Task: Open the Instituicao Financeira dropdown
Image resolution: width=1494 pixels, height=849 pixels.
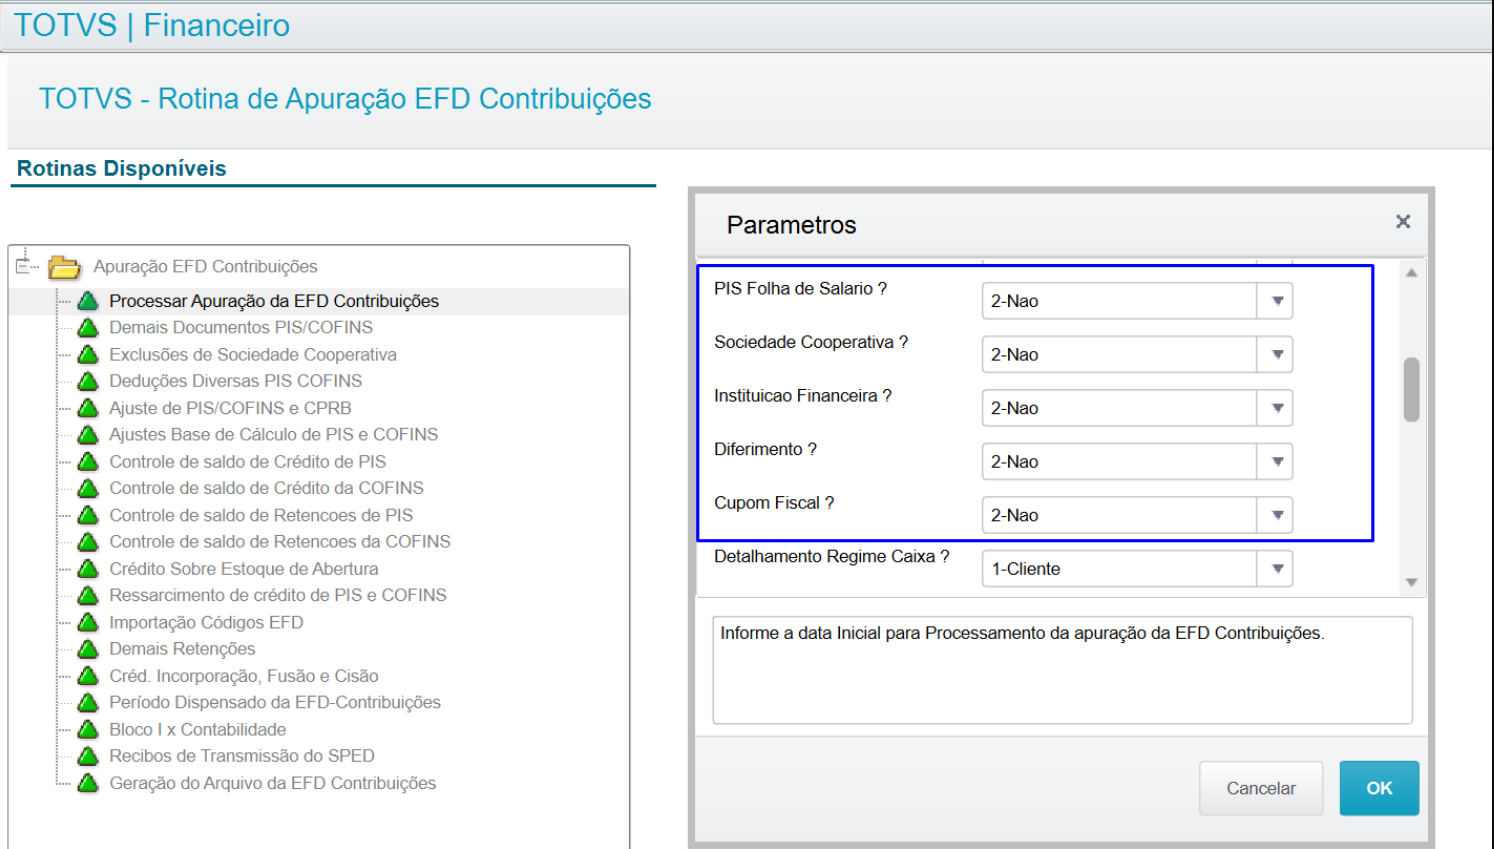Action: (1276, 408)
